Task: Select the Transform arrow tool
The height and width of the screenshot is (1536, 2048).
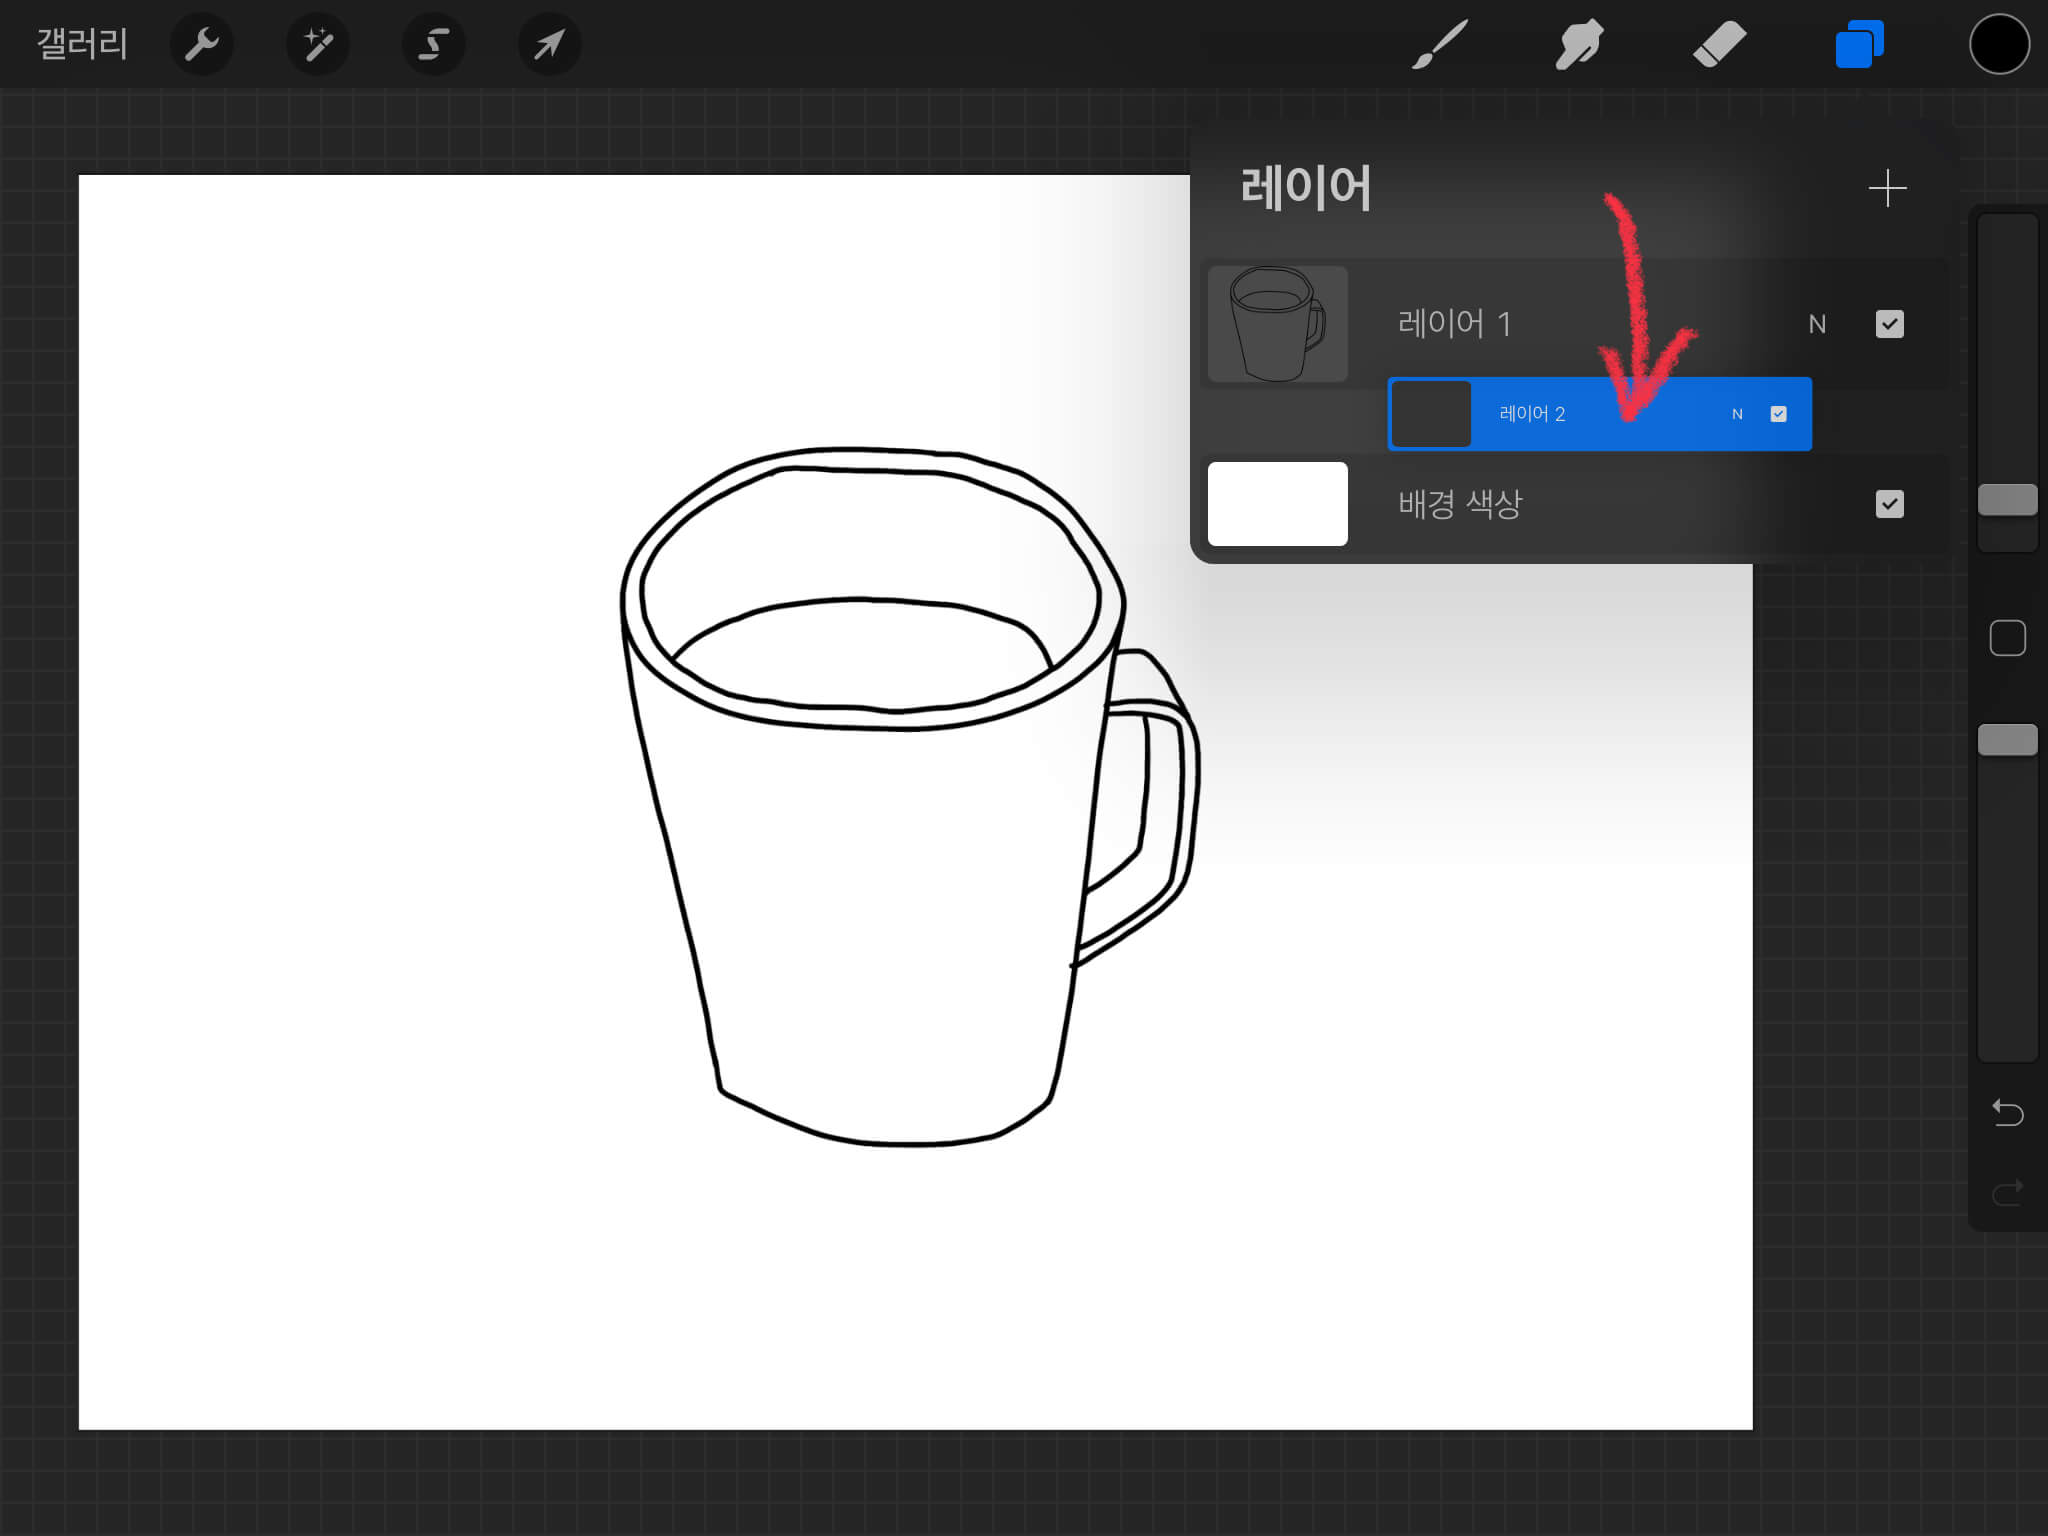Action: [x=549, y=44]
